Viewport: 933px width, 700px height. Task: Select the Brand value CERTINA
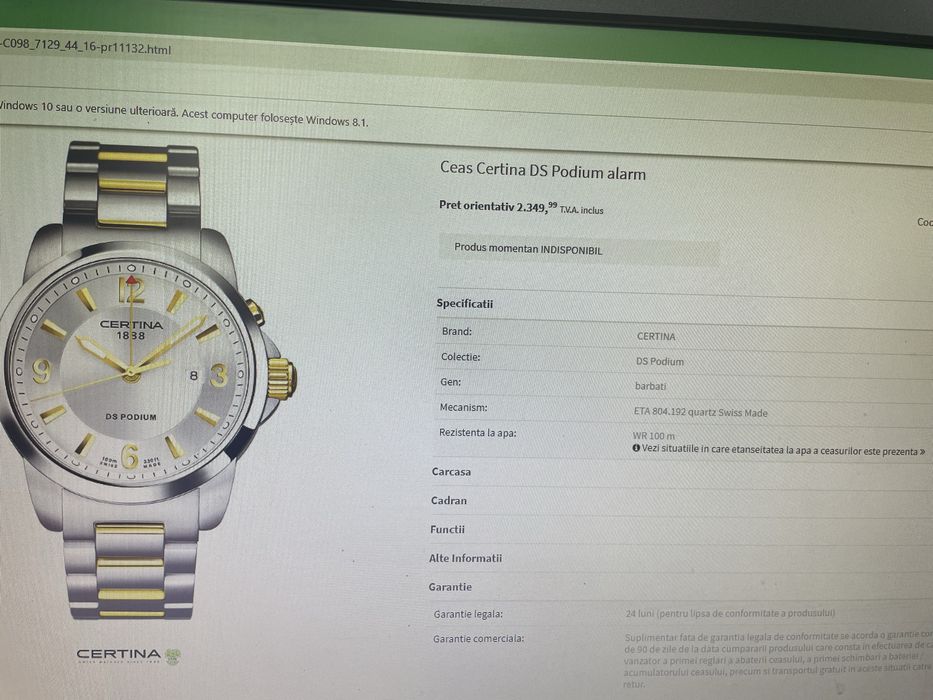coord(656,336)
